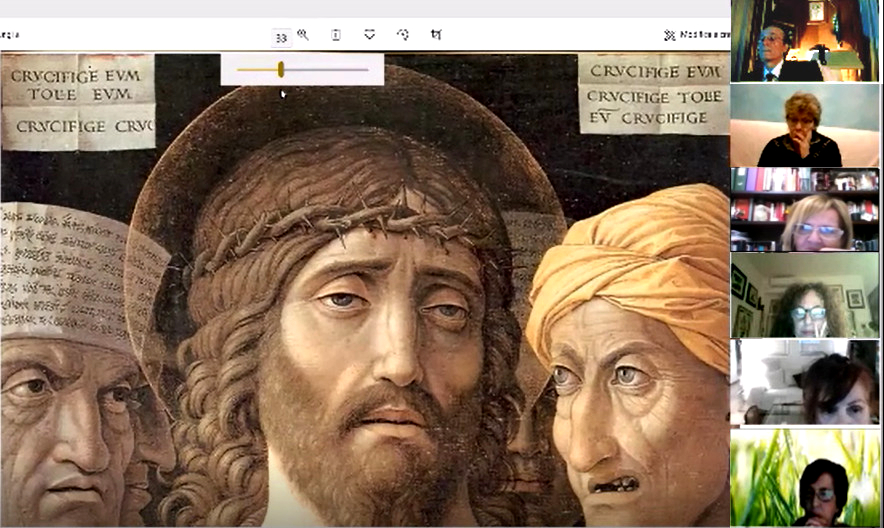The height and width of the screenshot is (528, 884).
Task: Click the zoom magnifier icon in toolbar
Action: tap(303, 35)
